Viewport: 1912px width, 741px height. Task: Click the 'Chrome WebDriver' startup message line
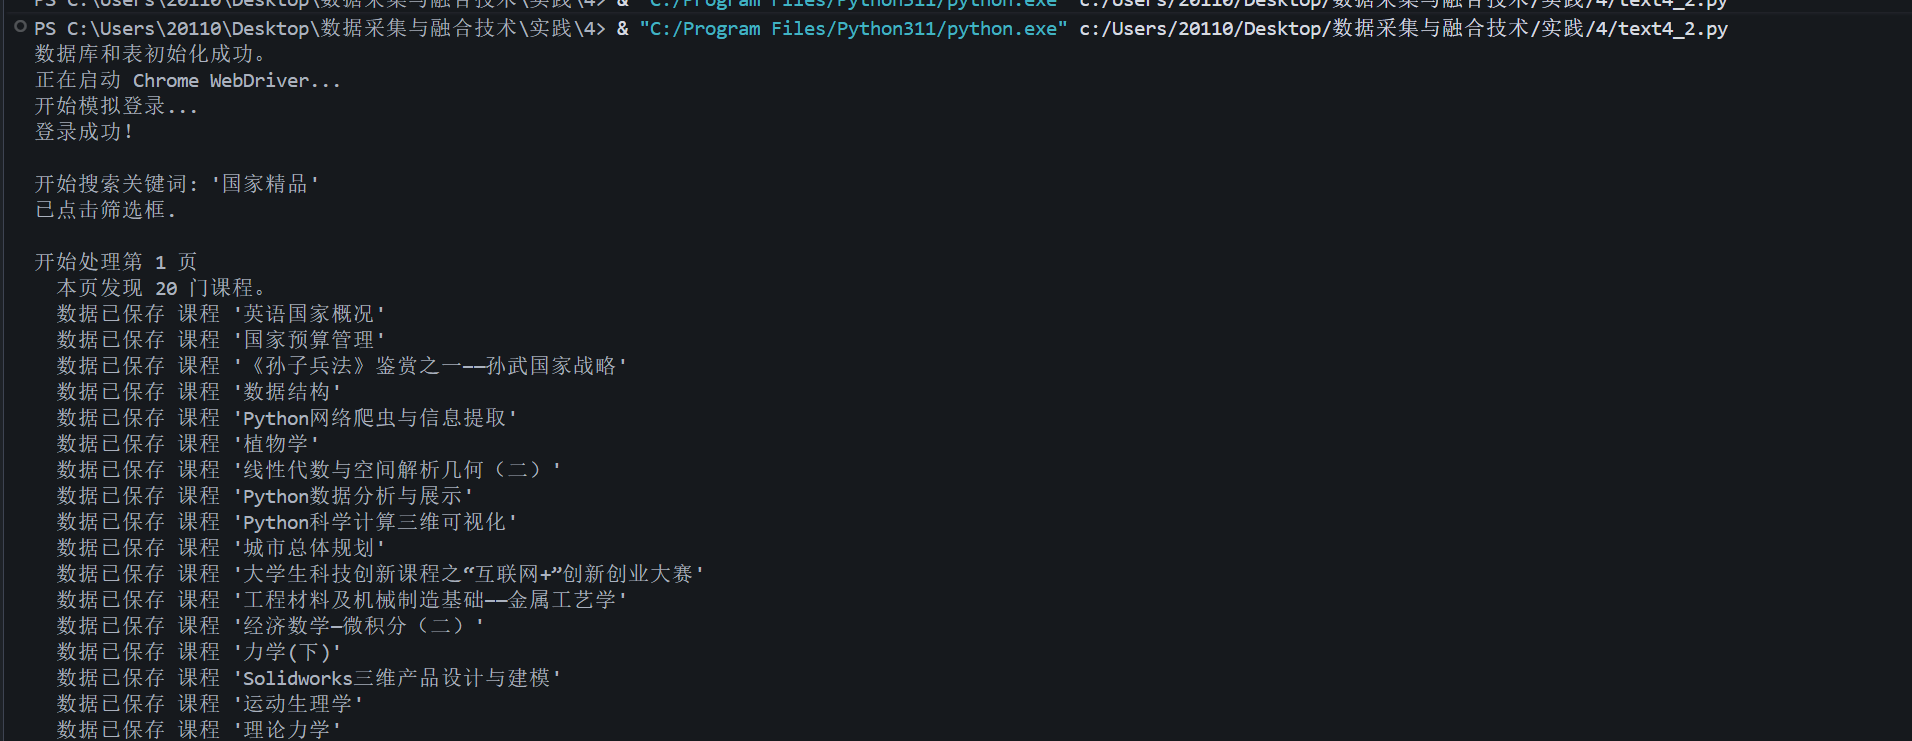point(188,80)
